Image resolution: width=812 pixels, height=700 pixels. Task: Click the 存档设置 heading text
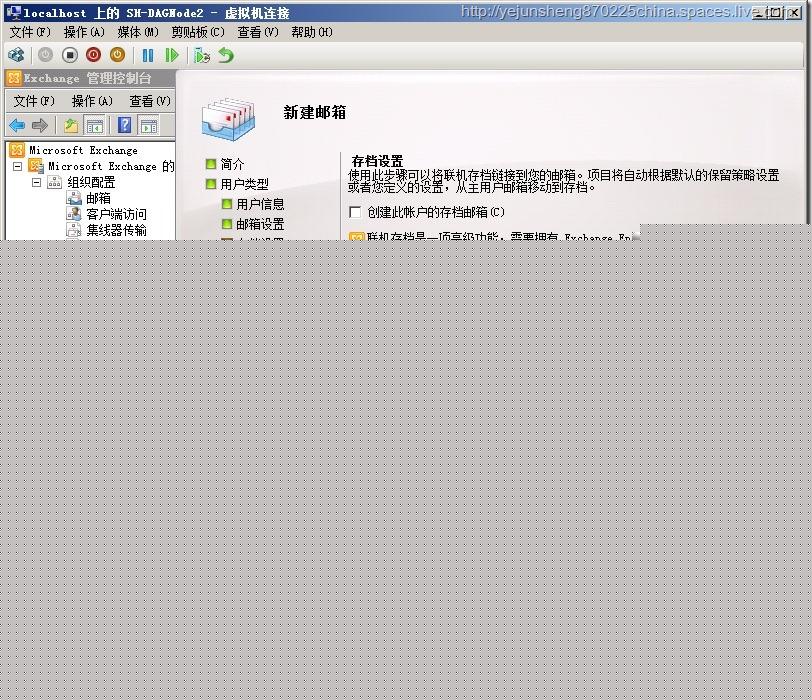[378, 161]
